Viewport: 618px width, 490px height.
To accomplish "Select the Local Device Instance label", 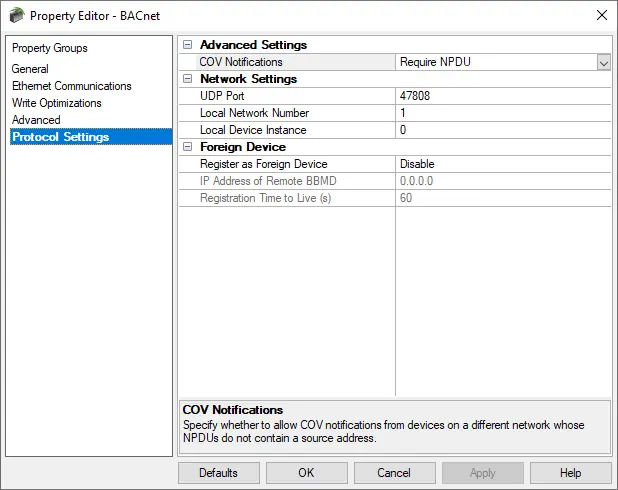I will 253,130.
